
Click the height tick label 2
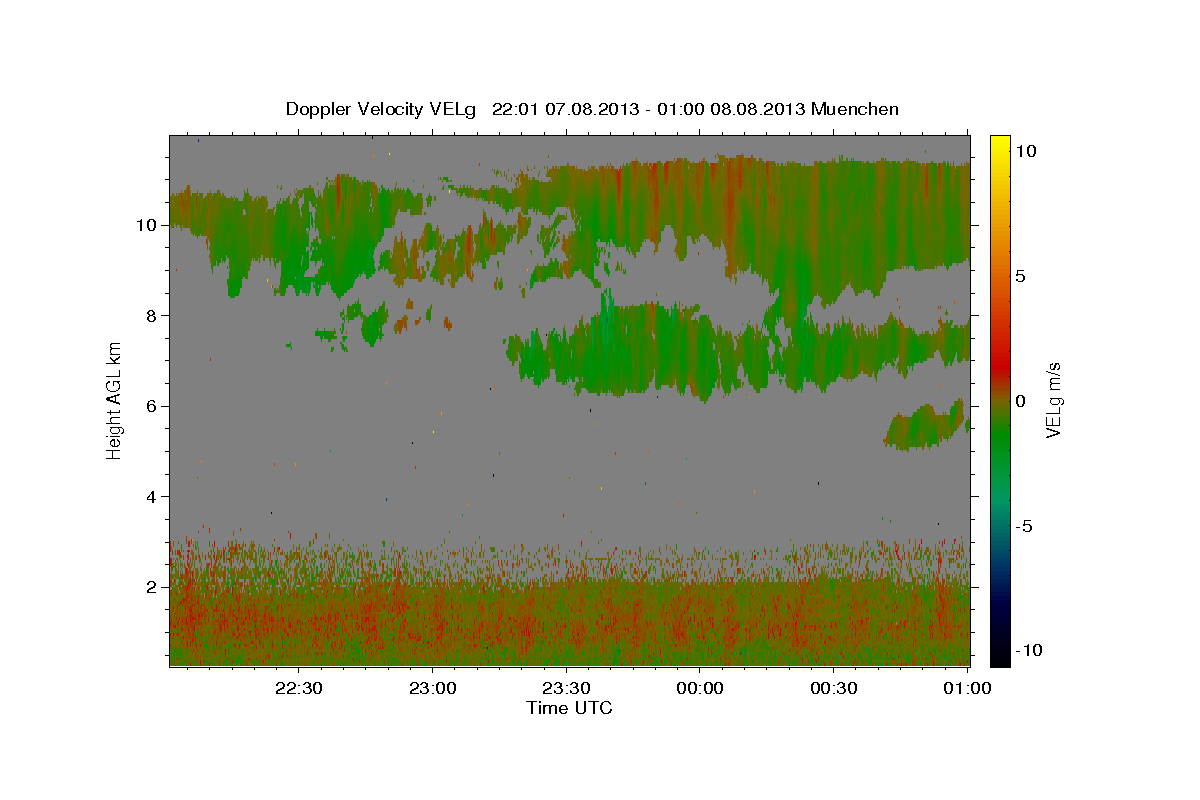click(152, 587)
